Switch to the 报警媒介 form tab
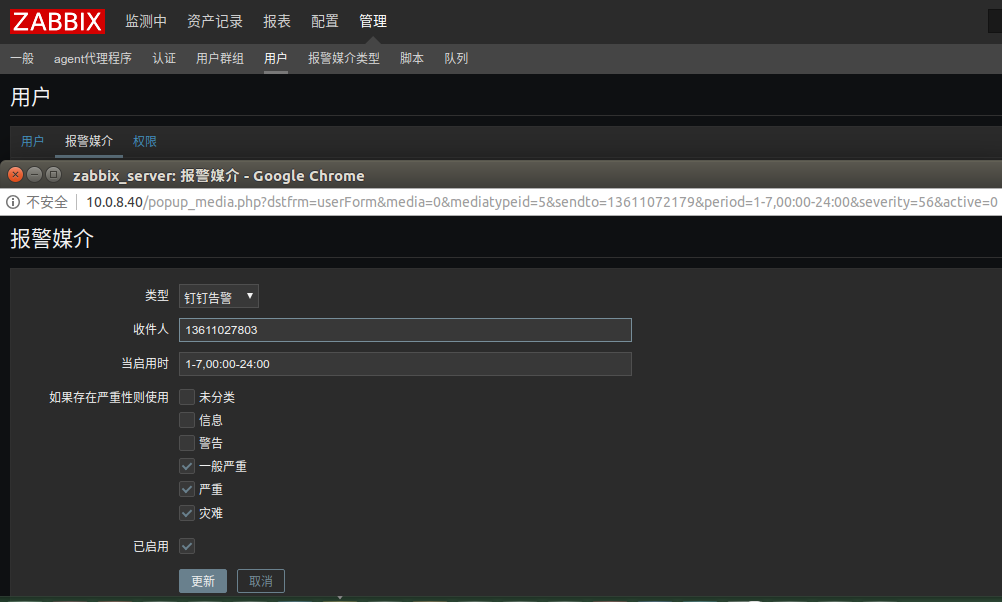 (89, 141)
